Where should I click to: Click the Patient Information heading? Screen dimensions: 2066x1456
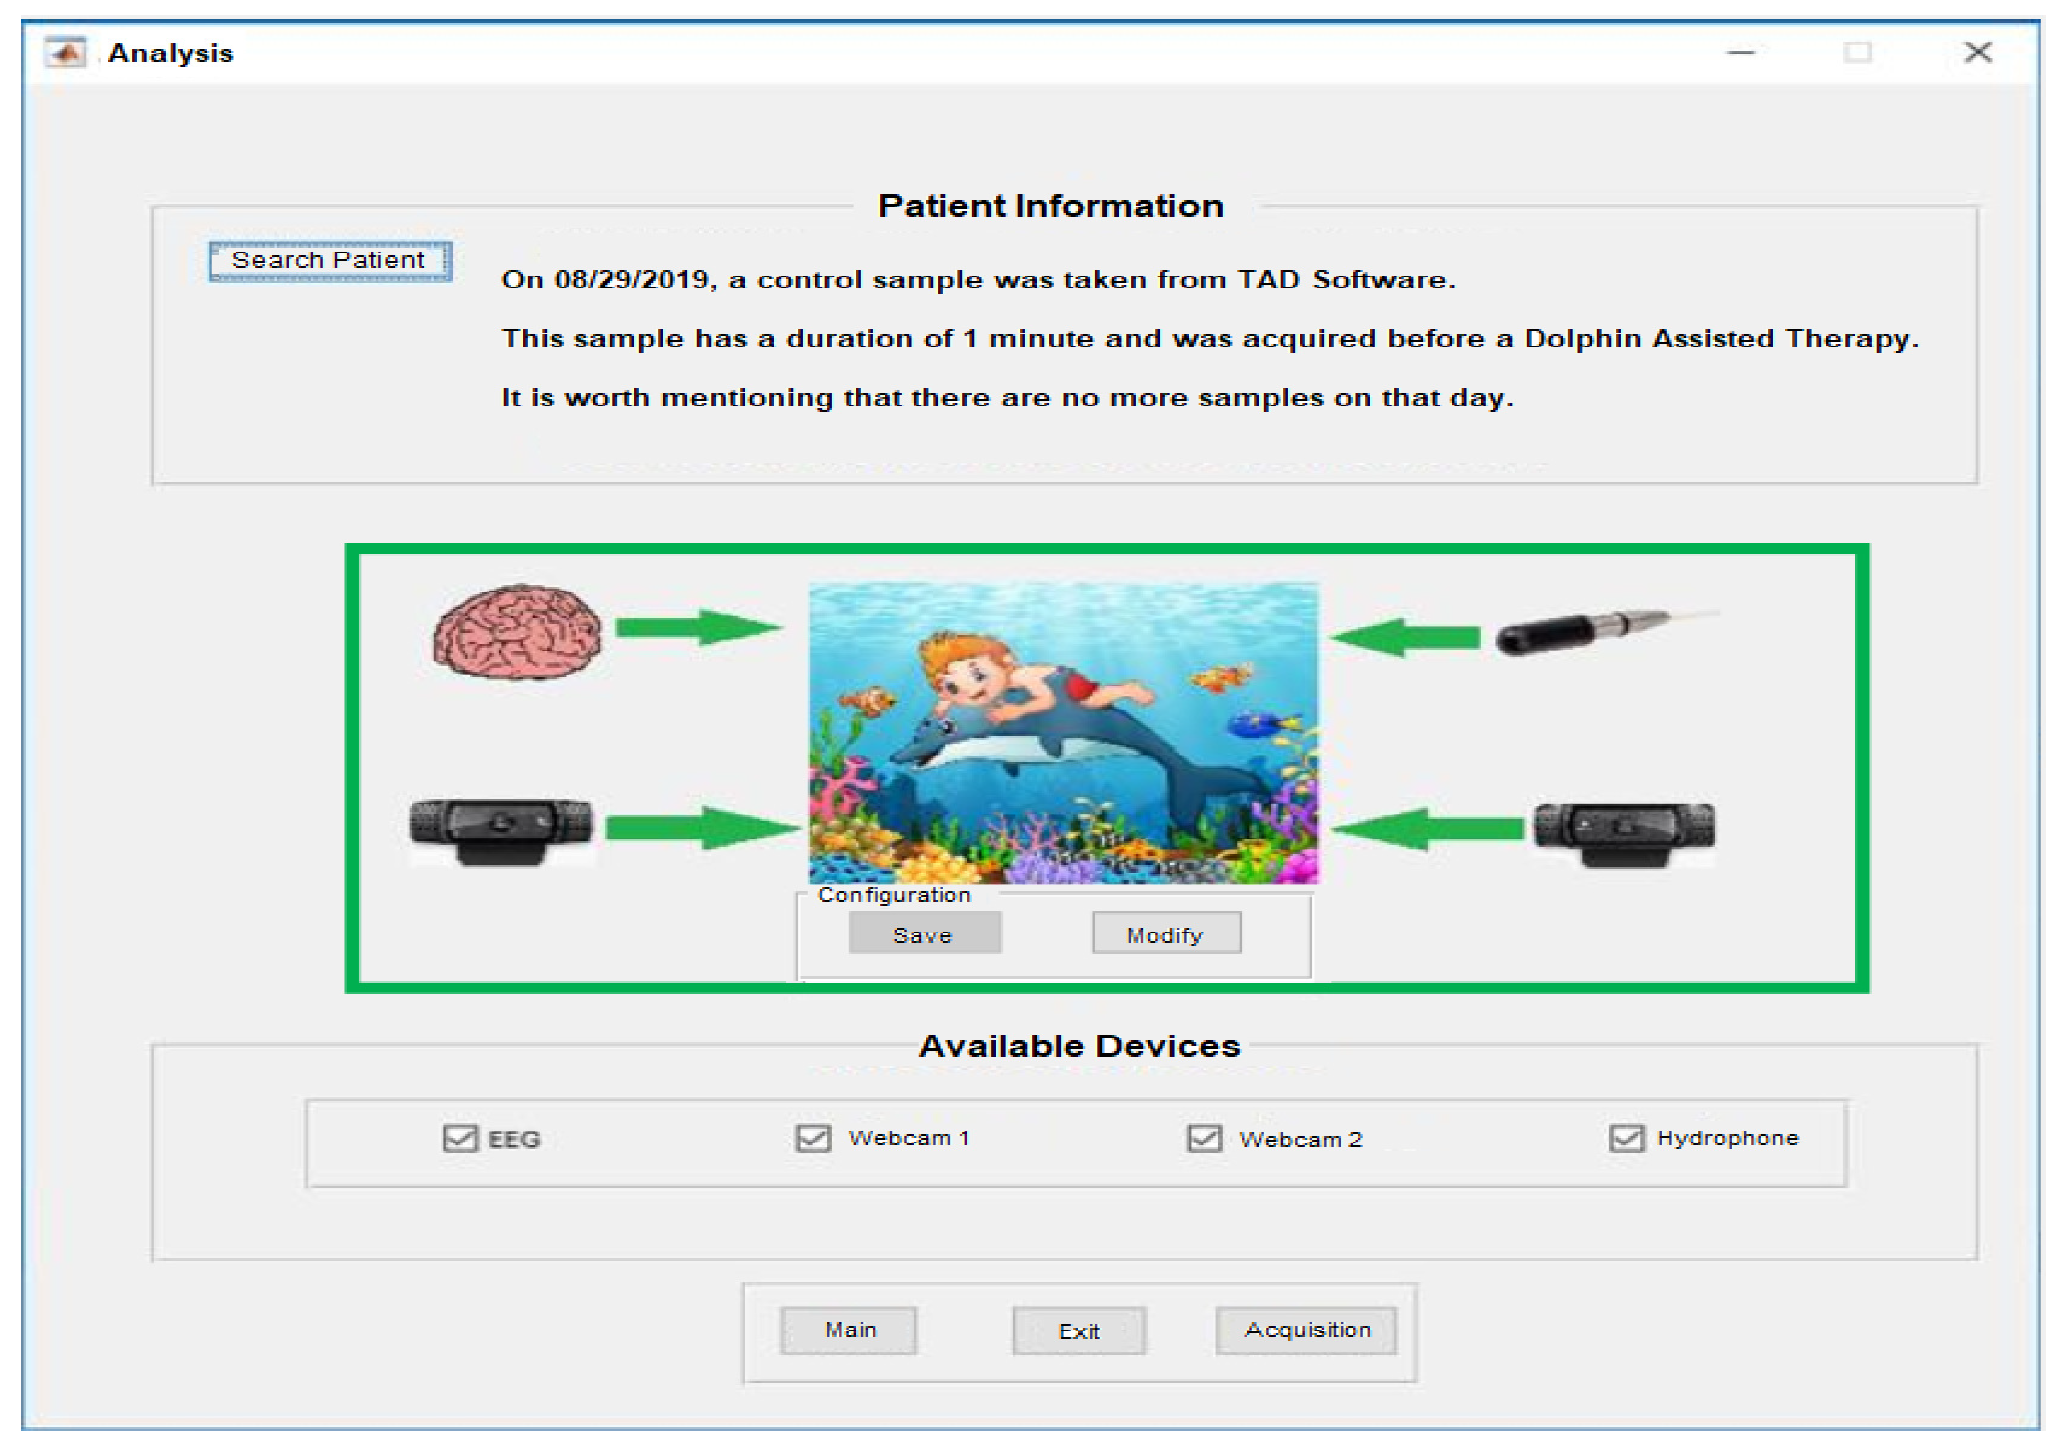[x=1051, y=206]
